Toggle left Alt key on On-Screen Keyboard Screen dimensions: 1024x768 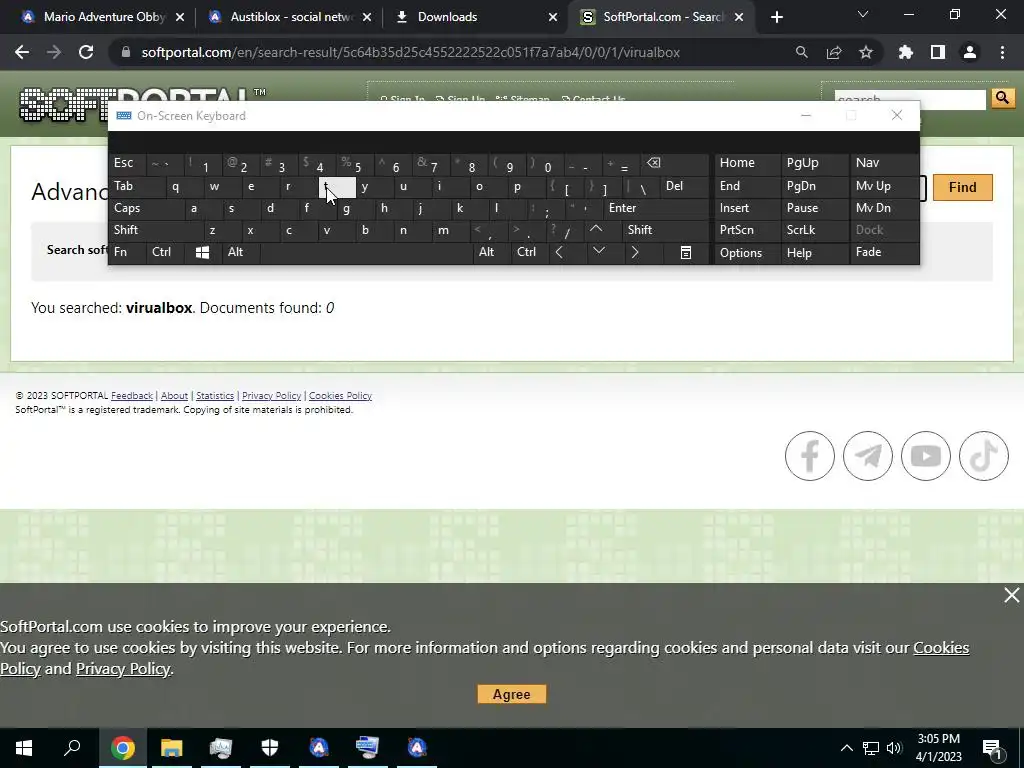(x=240, y=252)
